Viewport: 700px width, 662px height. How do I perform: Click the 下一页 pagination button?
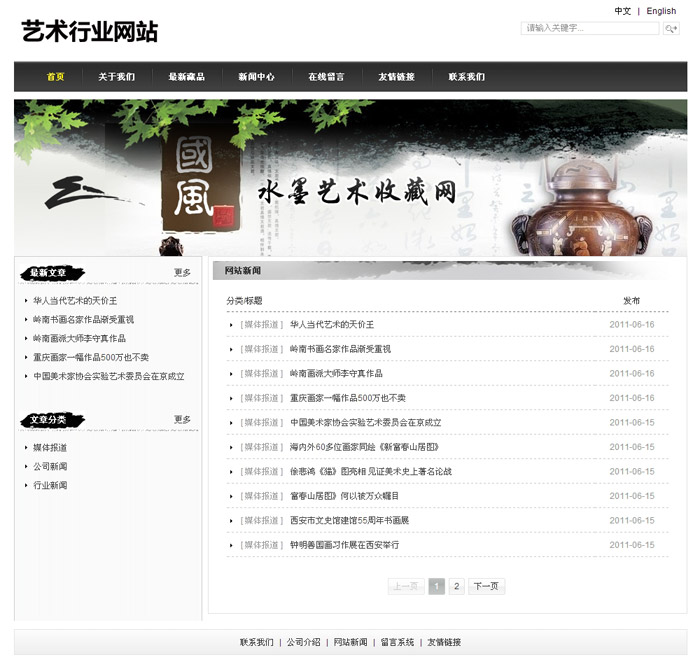486,586
